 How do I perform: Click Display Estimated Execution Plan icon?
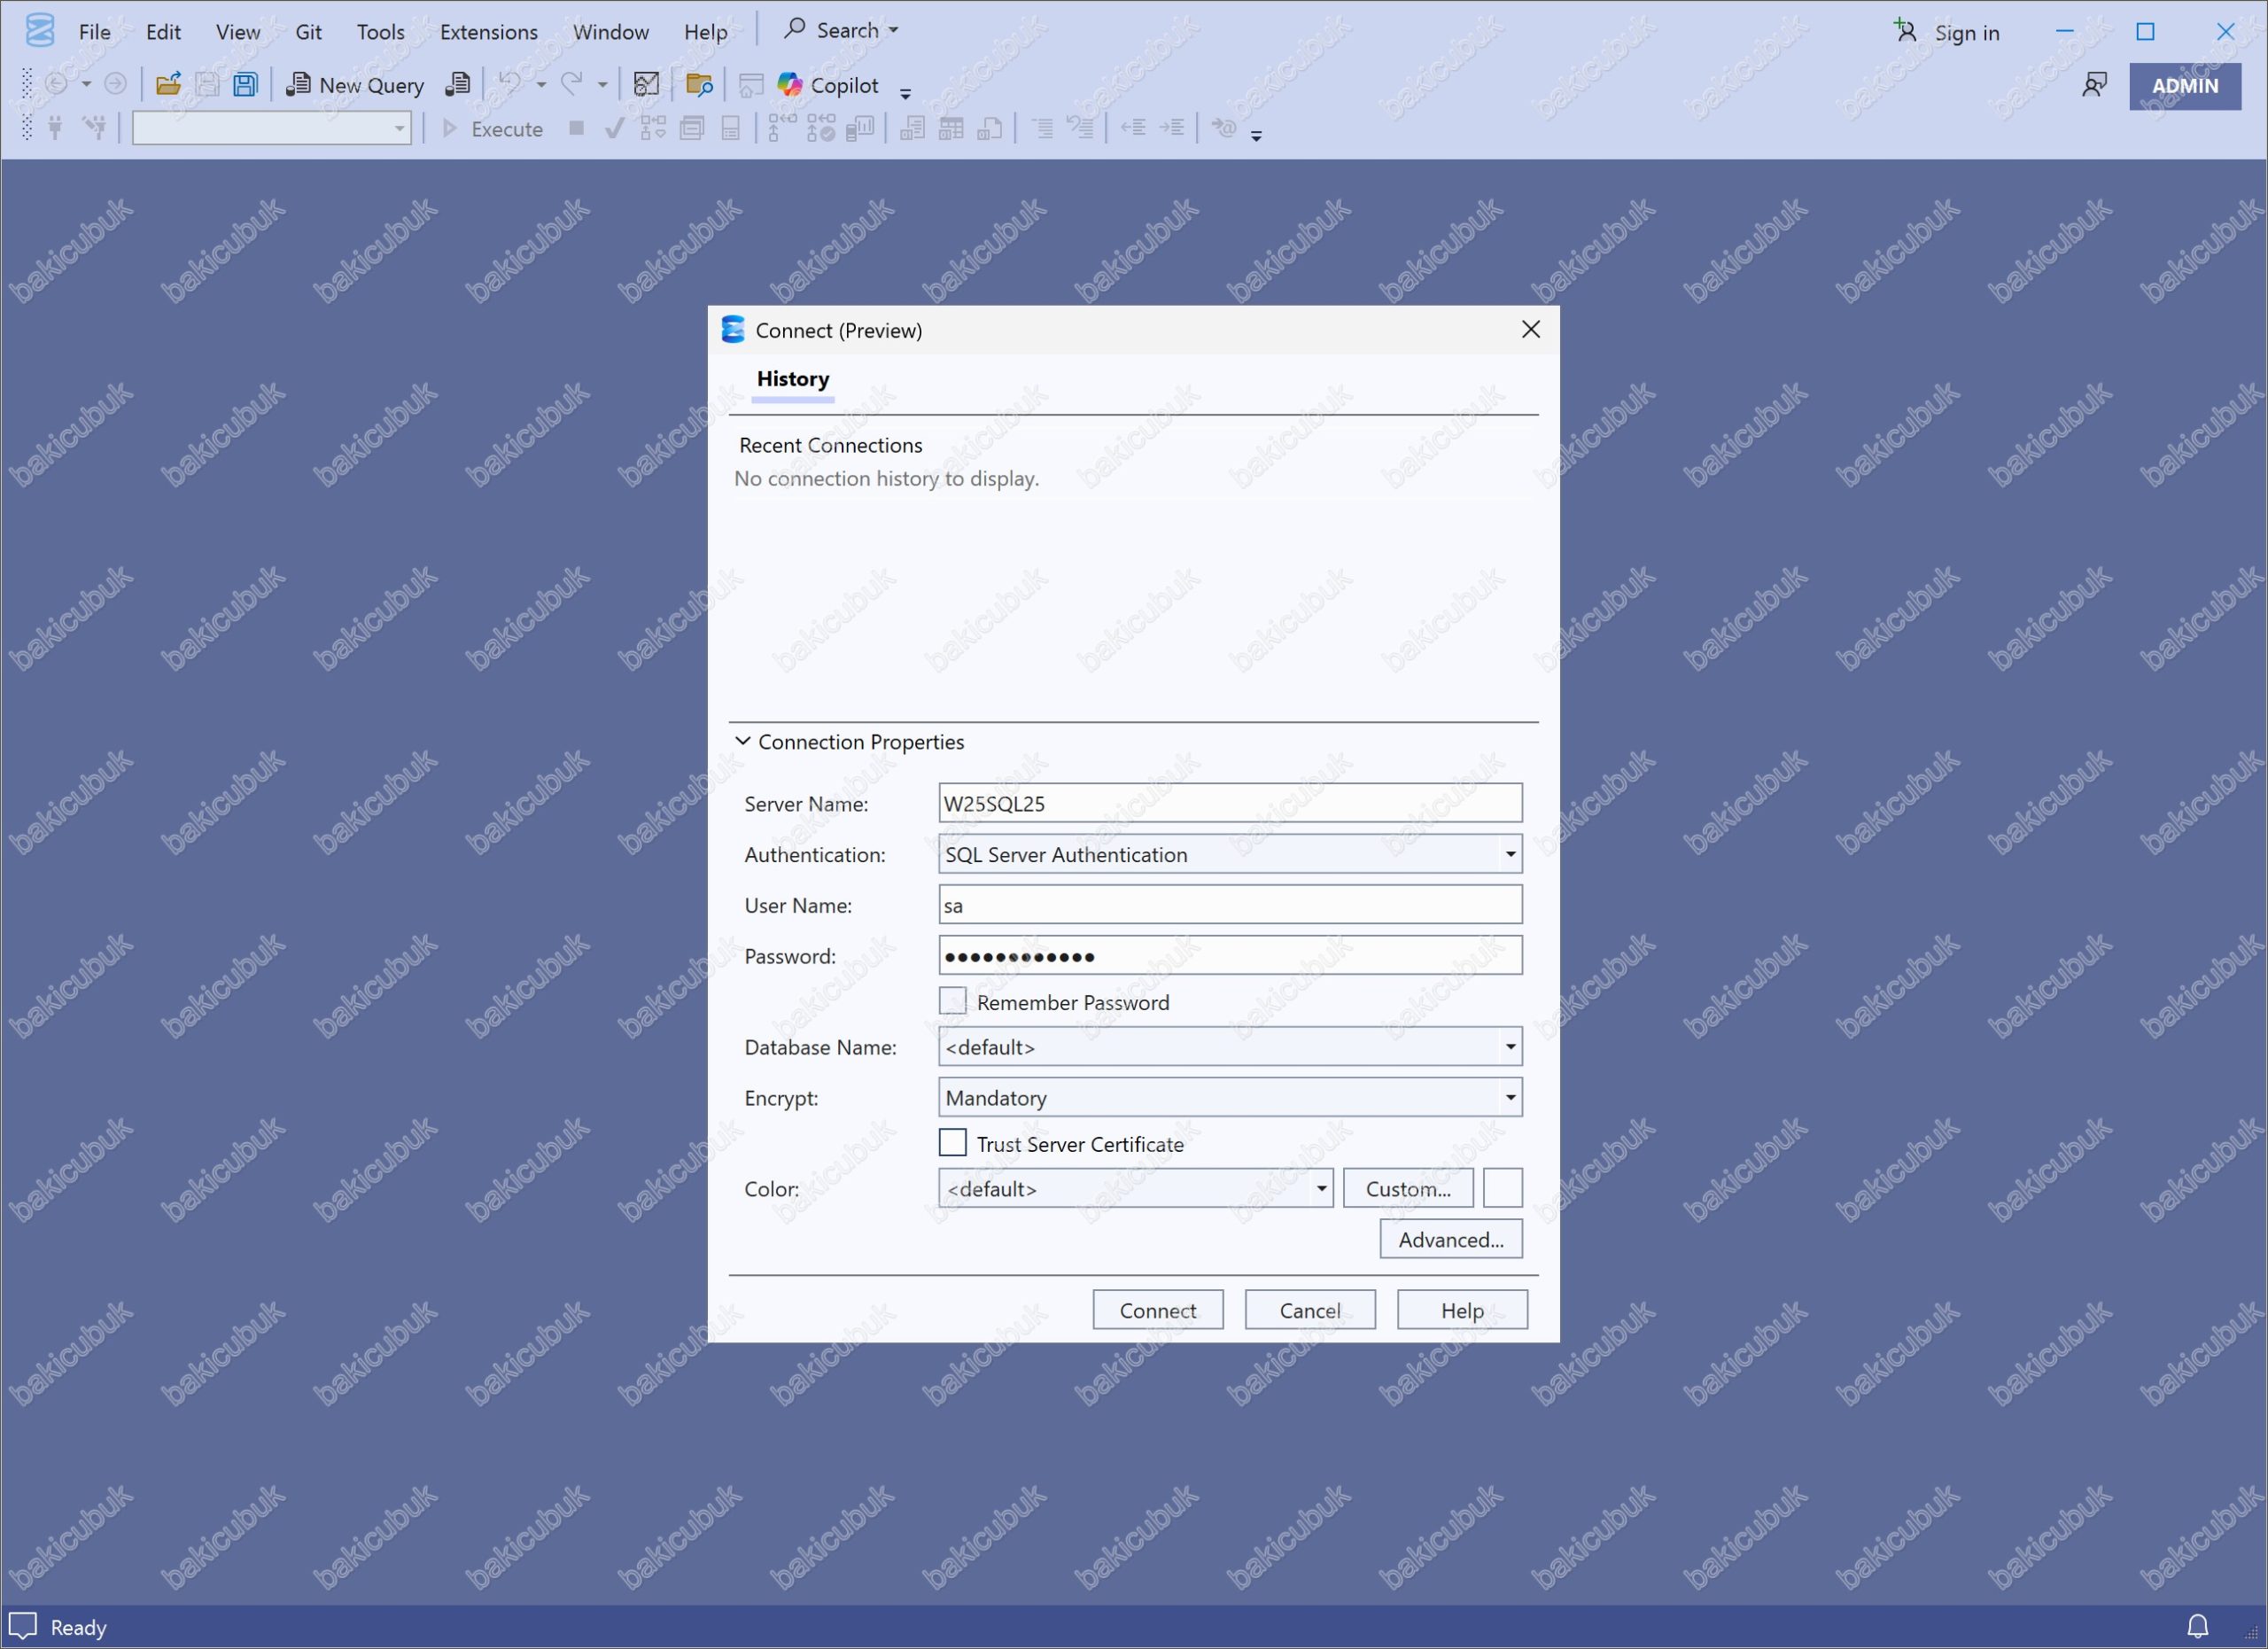point(653,128)
